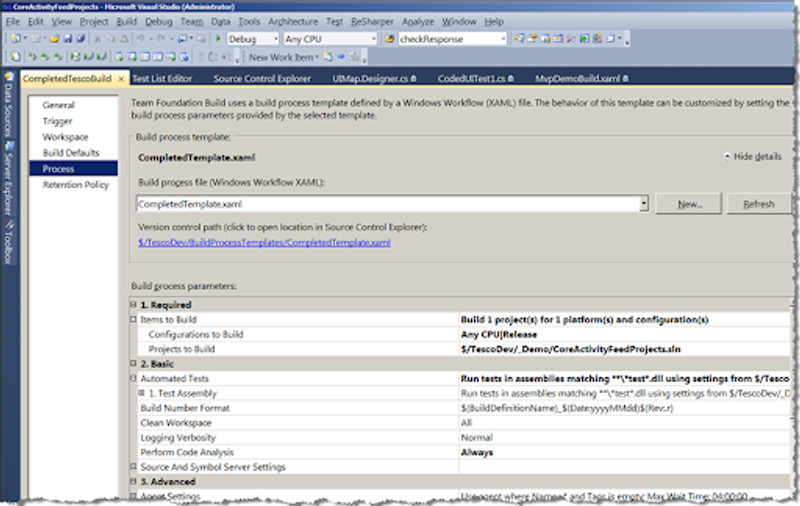Collapse the 3. Advanced section

(x=134, y=481)
